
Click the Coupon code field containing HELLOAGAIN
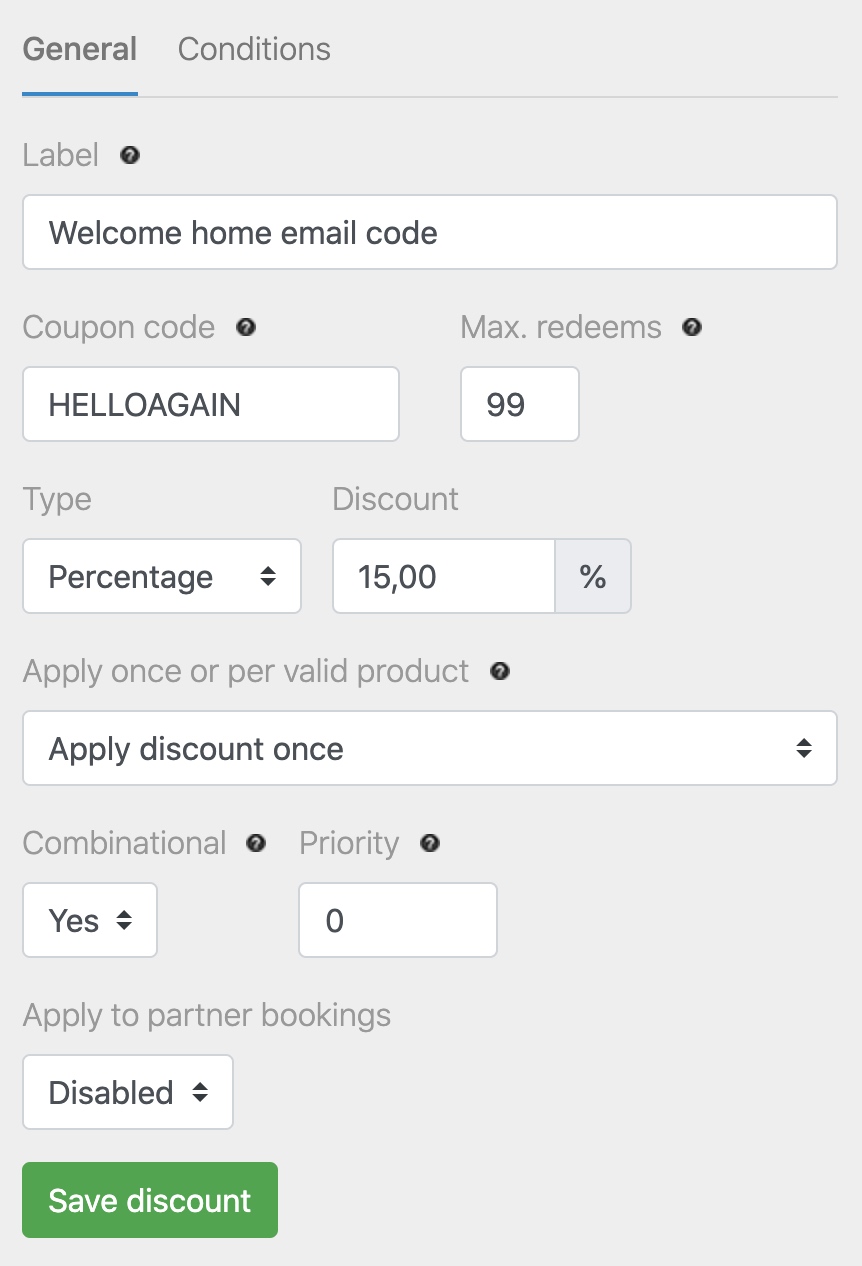(x=211, y=404)
